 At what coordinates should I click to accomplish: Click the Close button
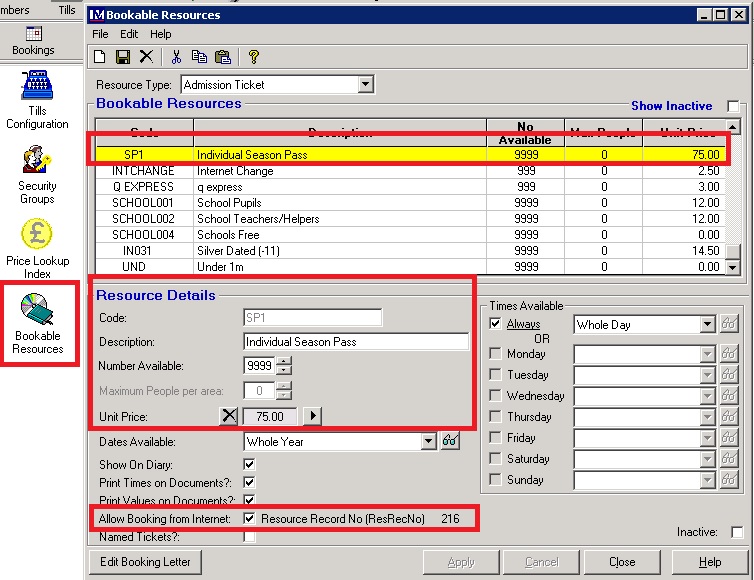coord(622,562)
